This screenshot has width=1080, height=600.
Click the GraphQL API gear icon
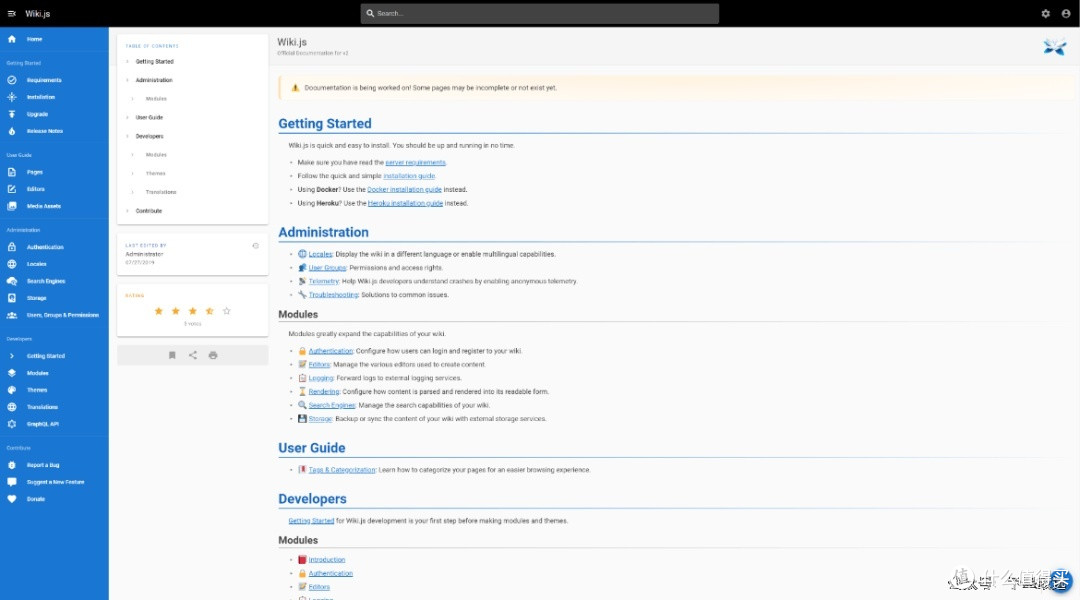pos(12,424)
